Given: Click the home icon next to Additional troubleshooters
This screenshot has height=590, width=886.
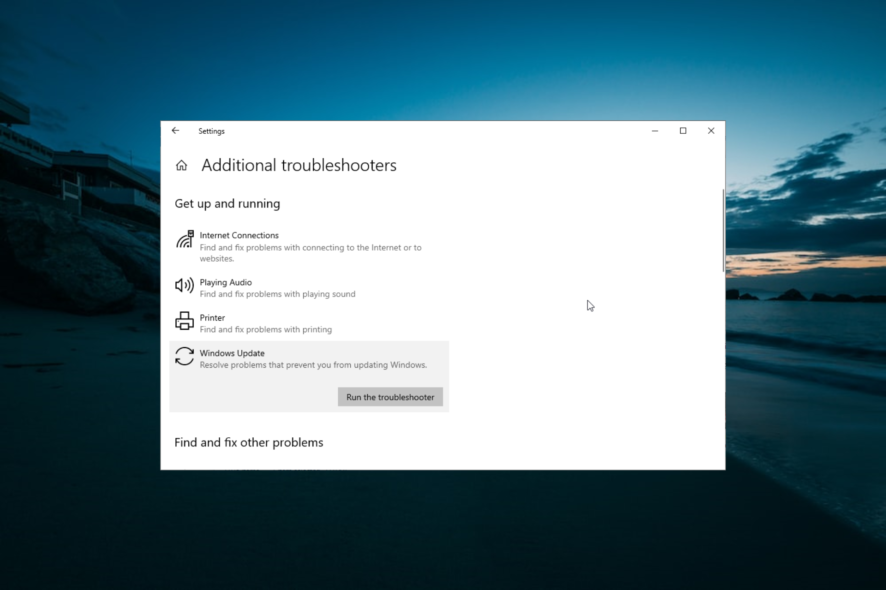Looking at the screenshot, I should coord(182,165).
